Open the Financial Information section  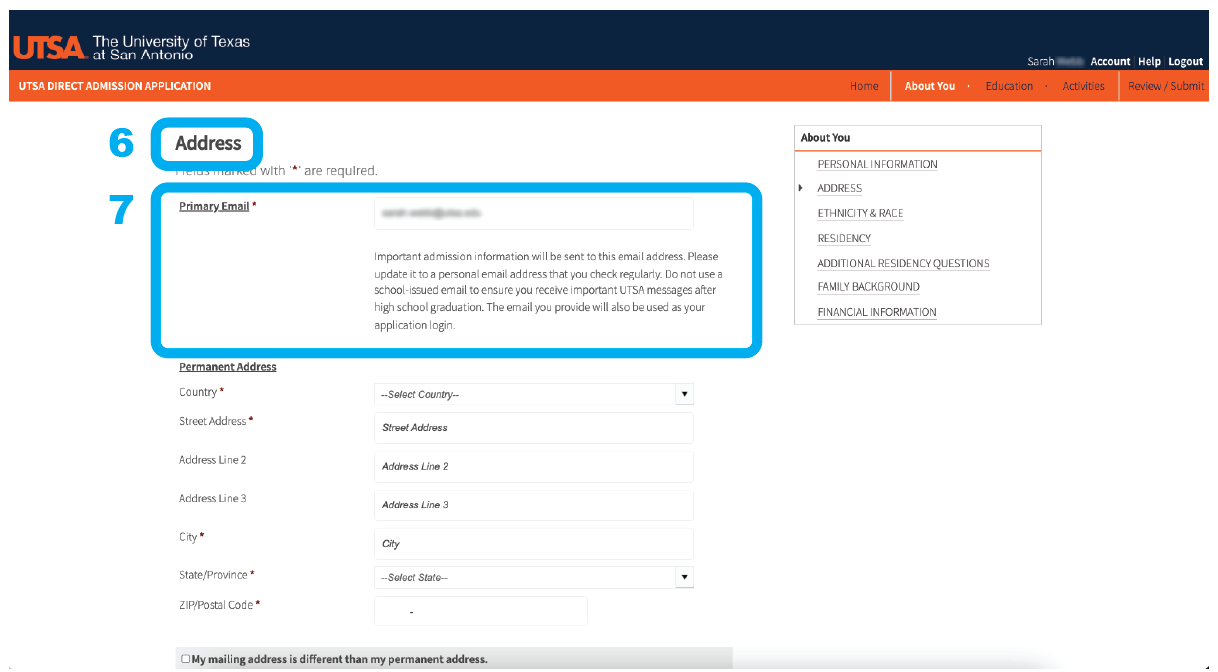pyautogui.click(x=876, y=312)
